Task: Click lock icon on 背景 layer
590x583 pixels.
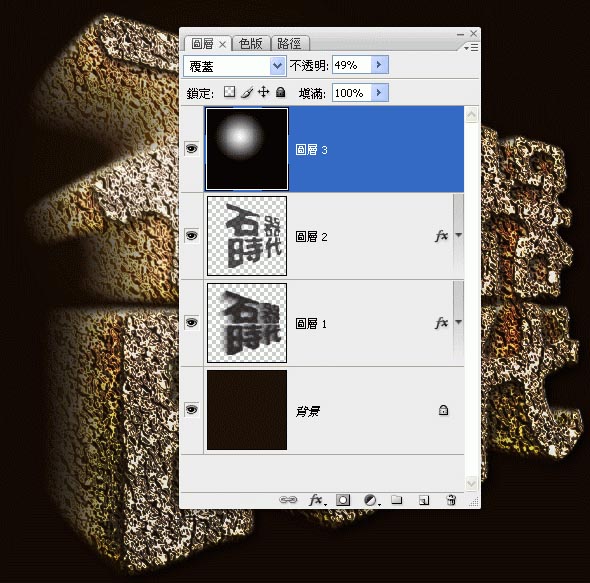Action: 443,410
